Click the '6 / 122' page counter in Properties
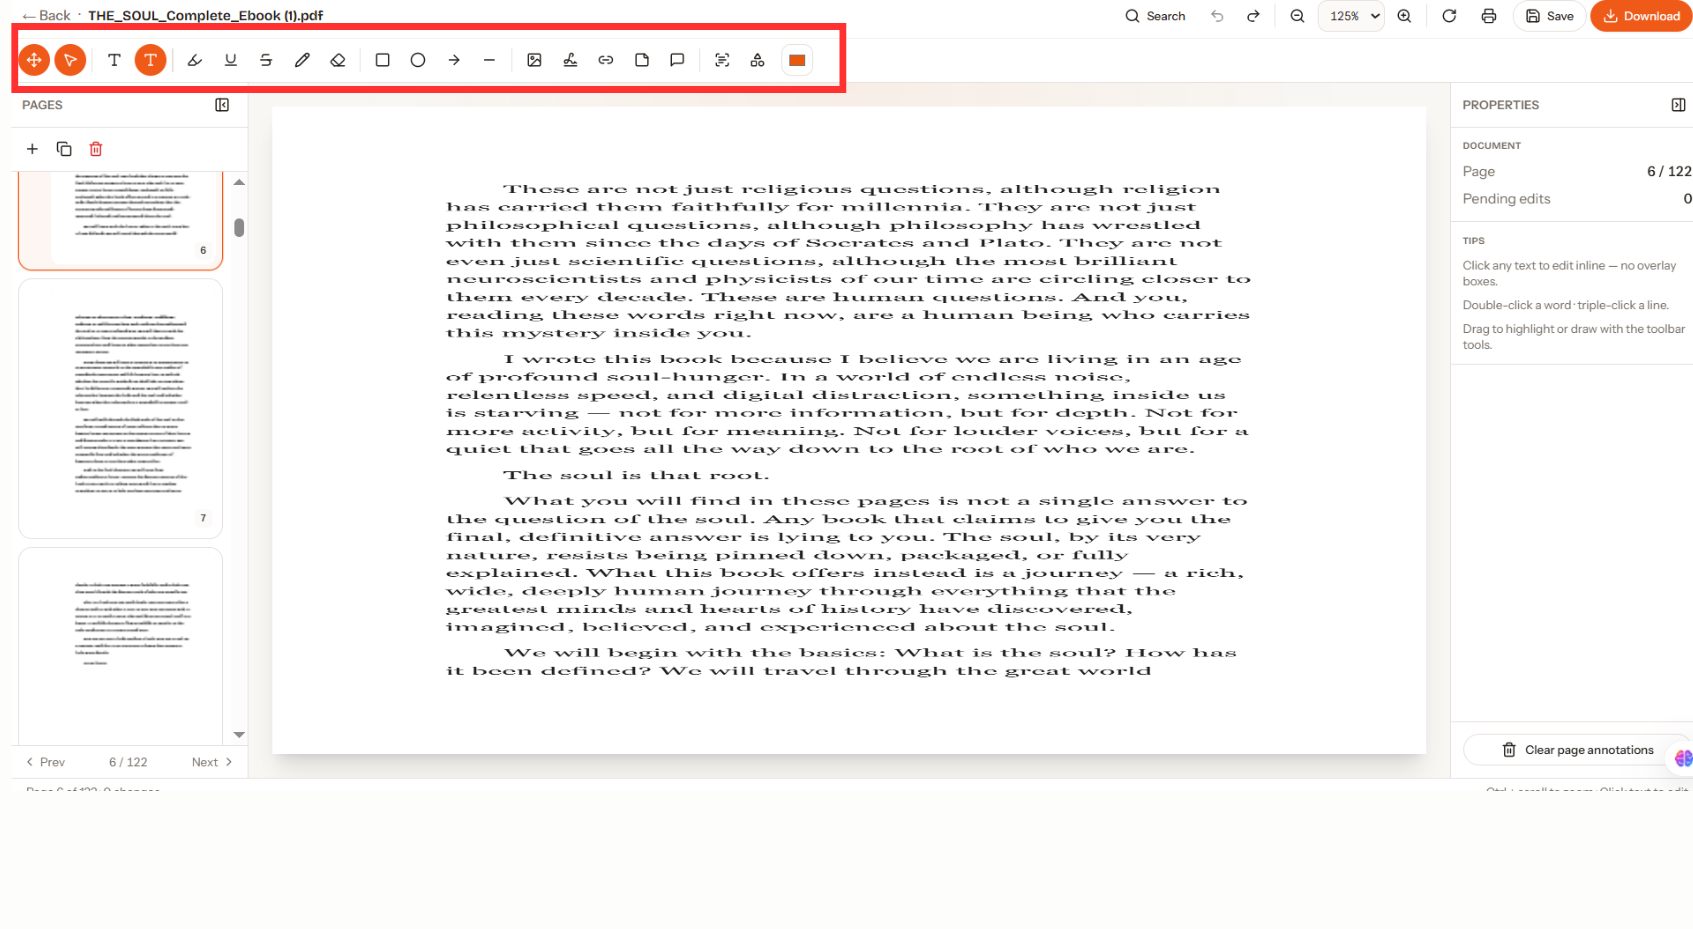The image size is (1693, 929). pos(1669,171)
